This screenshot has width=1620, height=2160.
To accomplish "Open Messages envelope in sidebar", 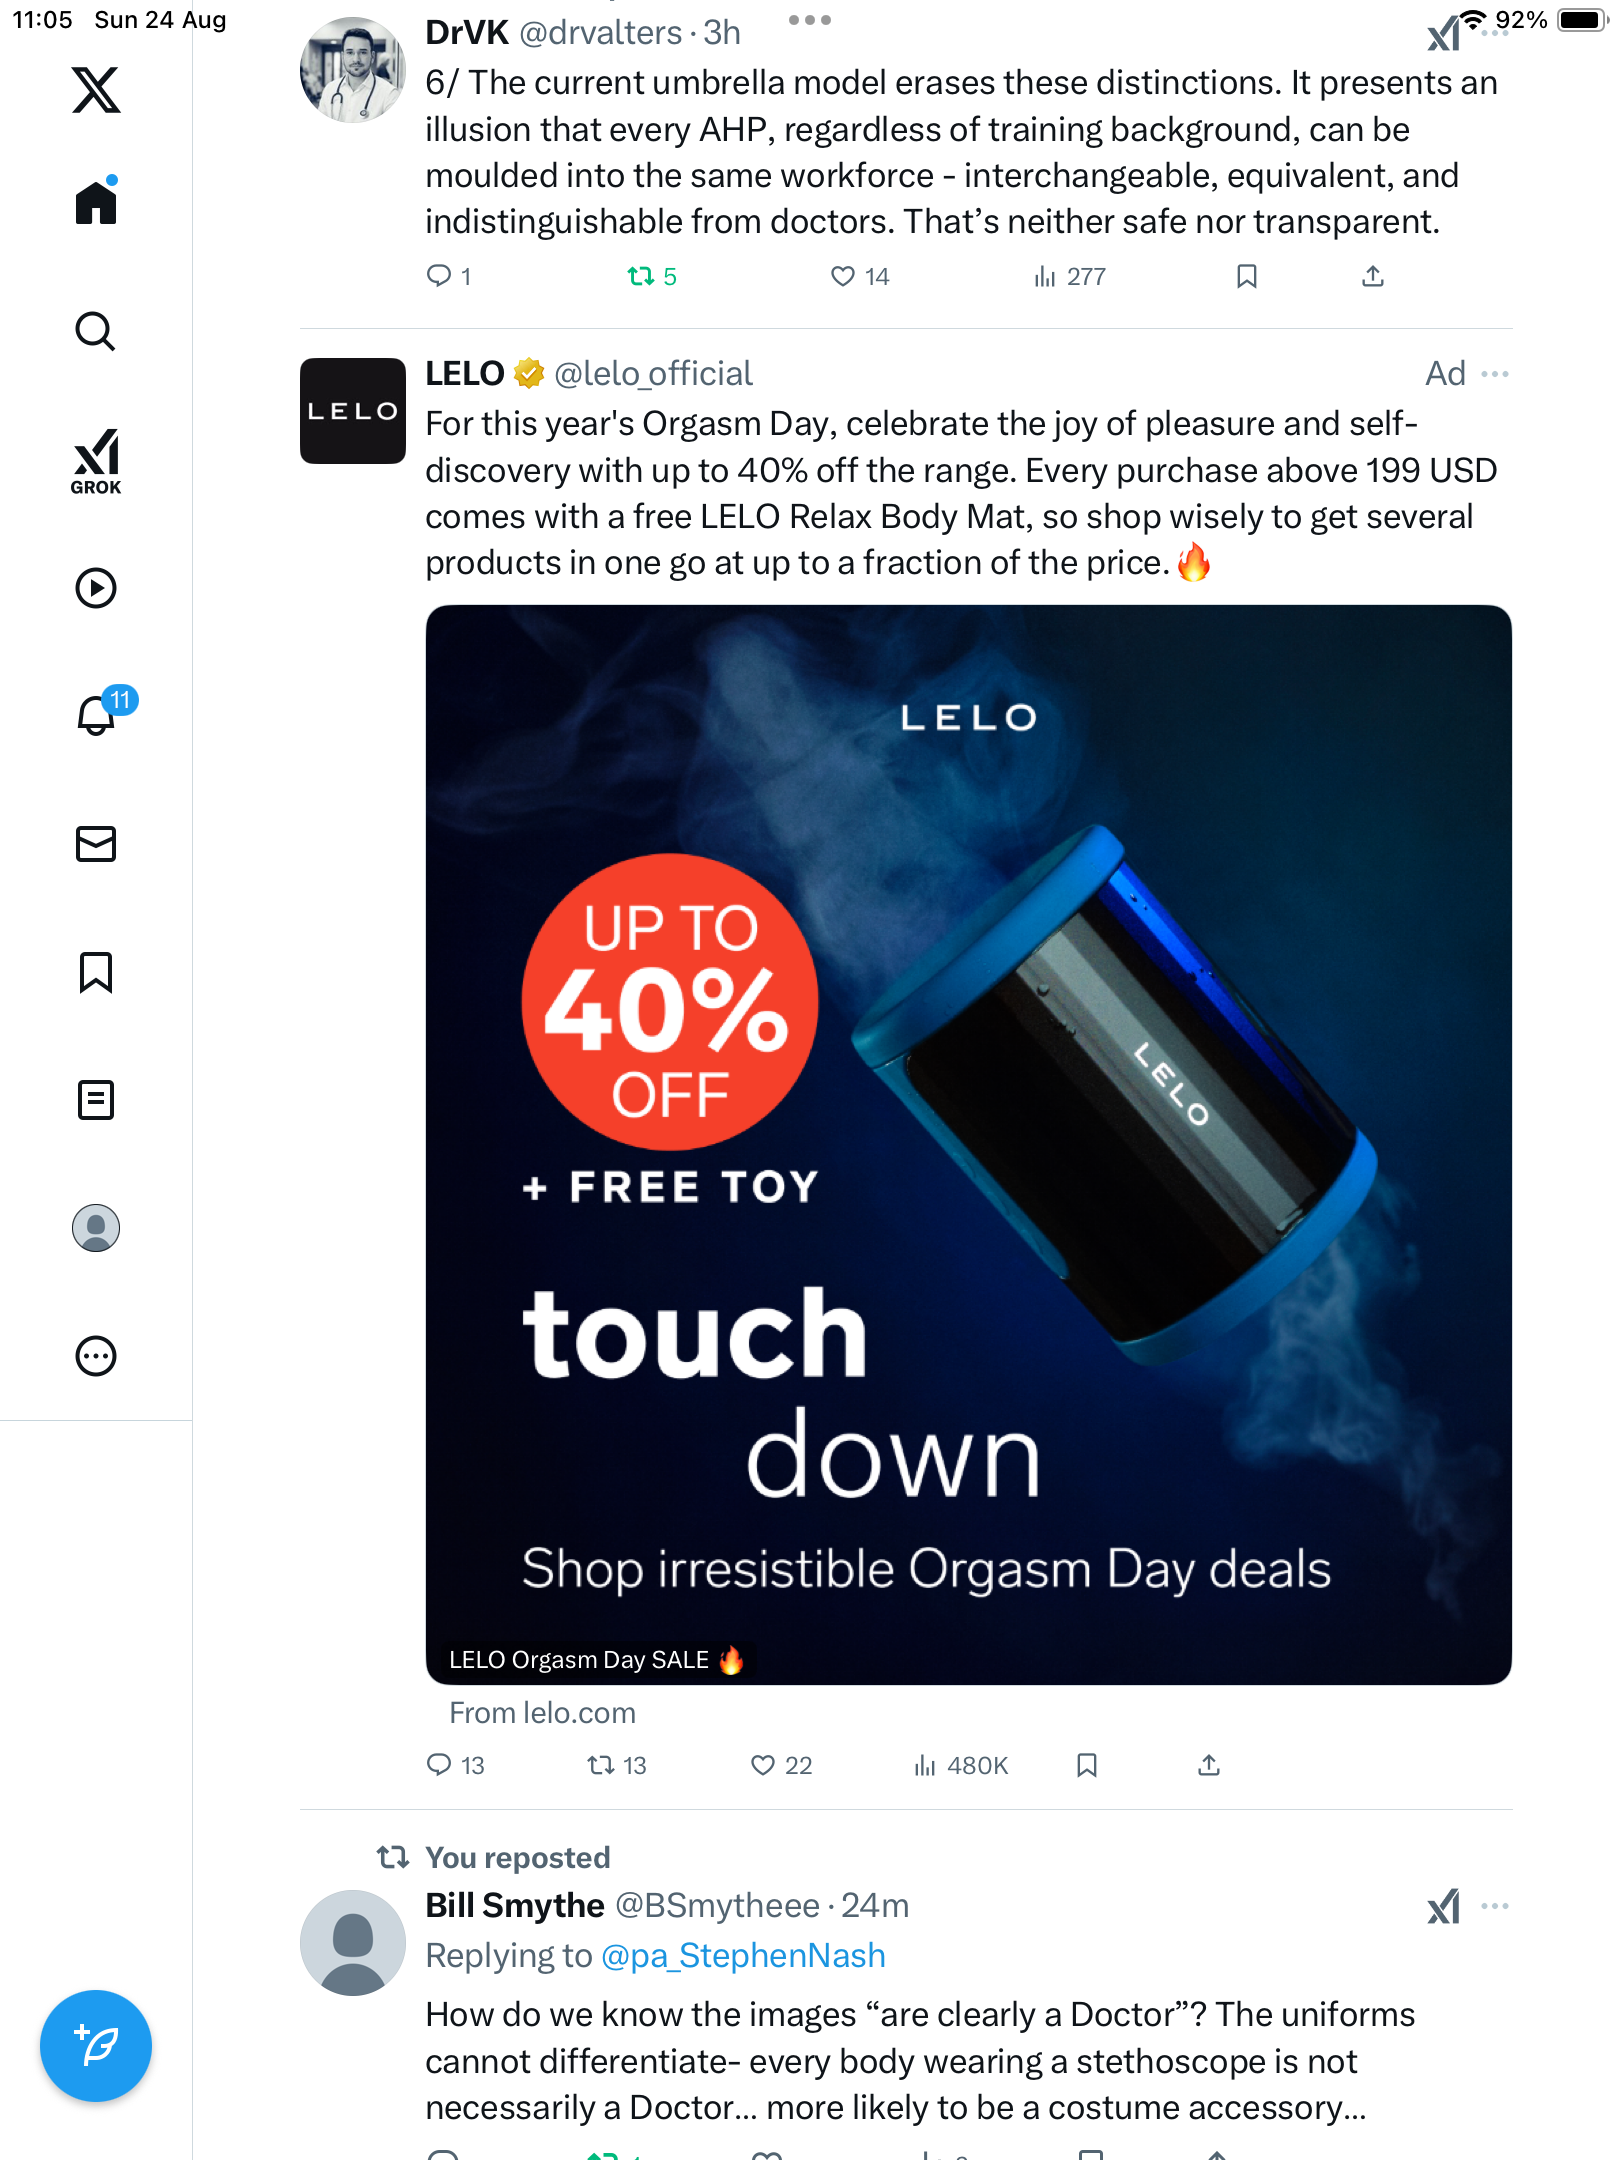I will (x=96, y=844).
